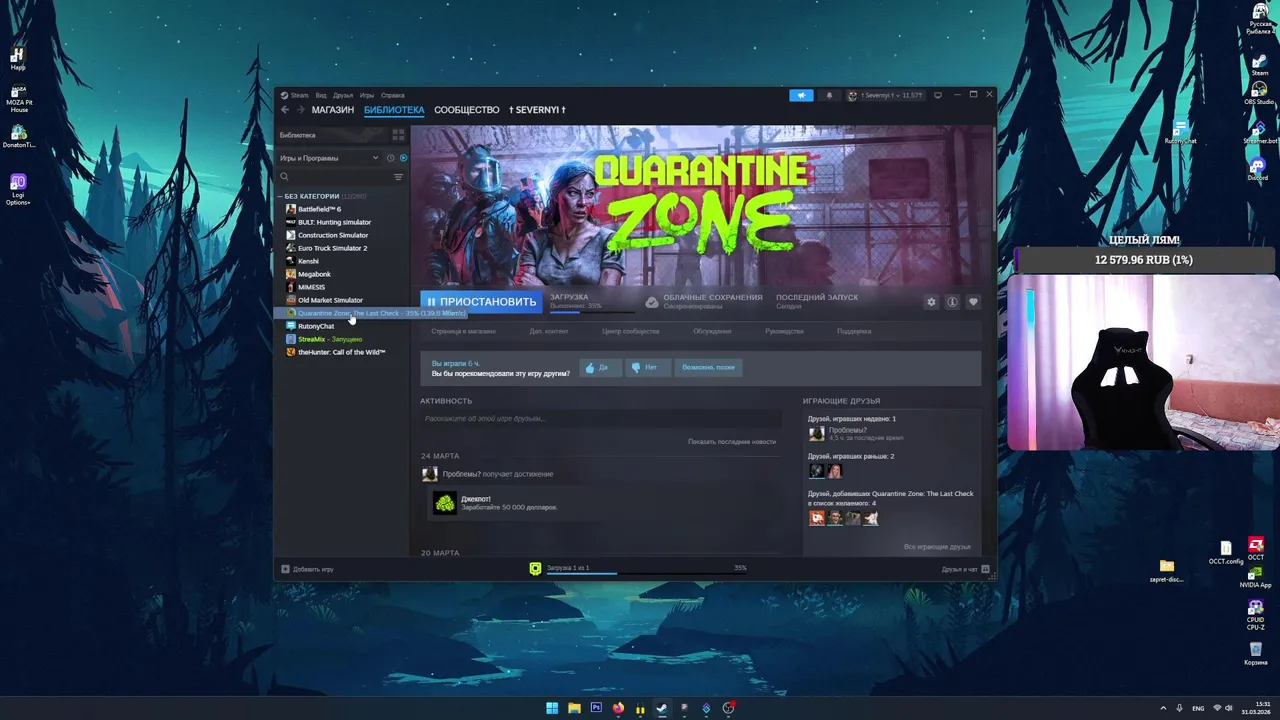
Task: Click the activity post input field
Action: [601, 418]
